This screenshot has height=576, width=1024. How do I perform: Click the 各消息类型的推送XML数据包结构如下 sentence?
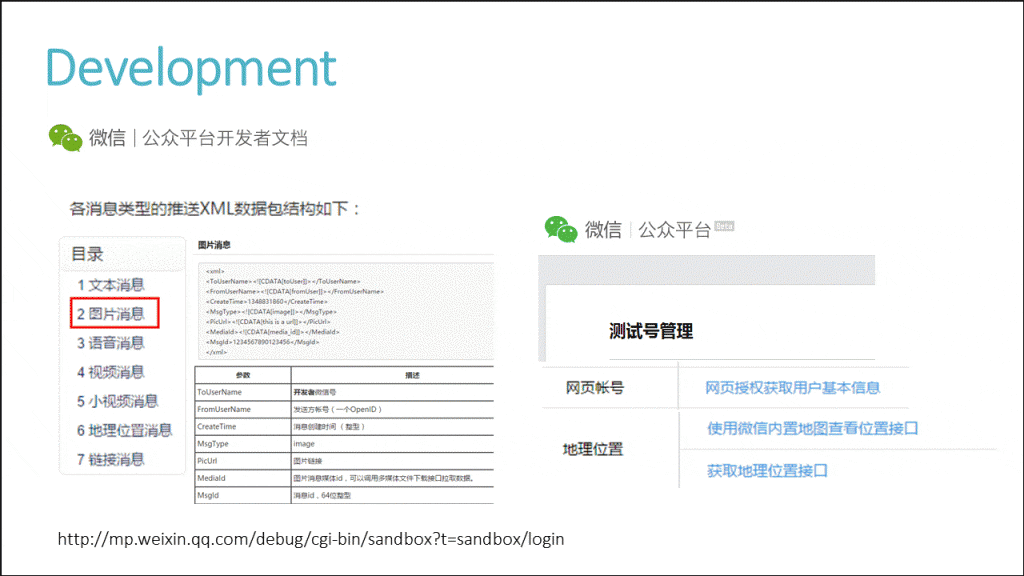pos(214,209)
